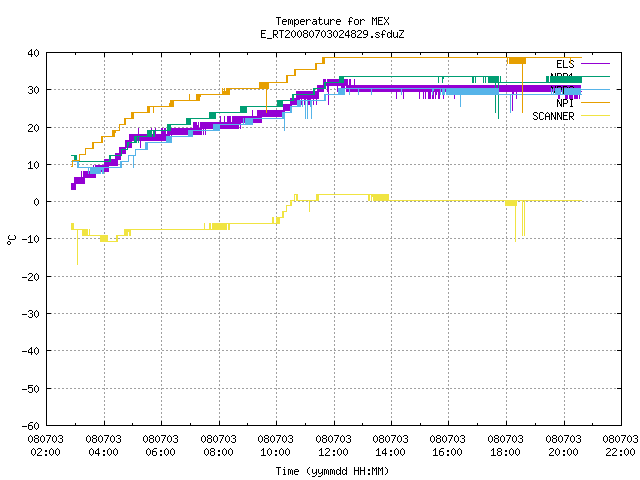Click the y-axis tick label 20
Image resolution: width=640 pixels, height=480 pixels.
click(x=33, y=128)
